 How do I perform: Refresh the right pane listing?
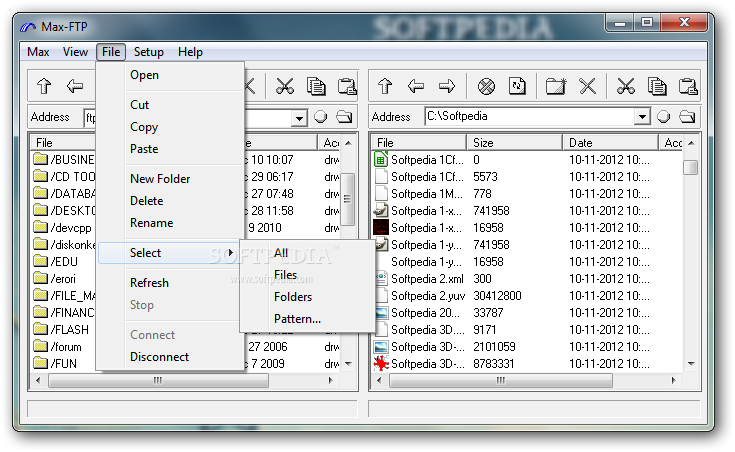point(517,86)
